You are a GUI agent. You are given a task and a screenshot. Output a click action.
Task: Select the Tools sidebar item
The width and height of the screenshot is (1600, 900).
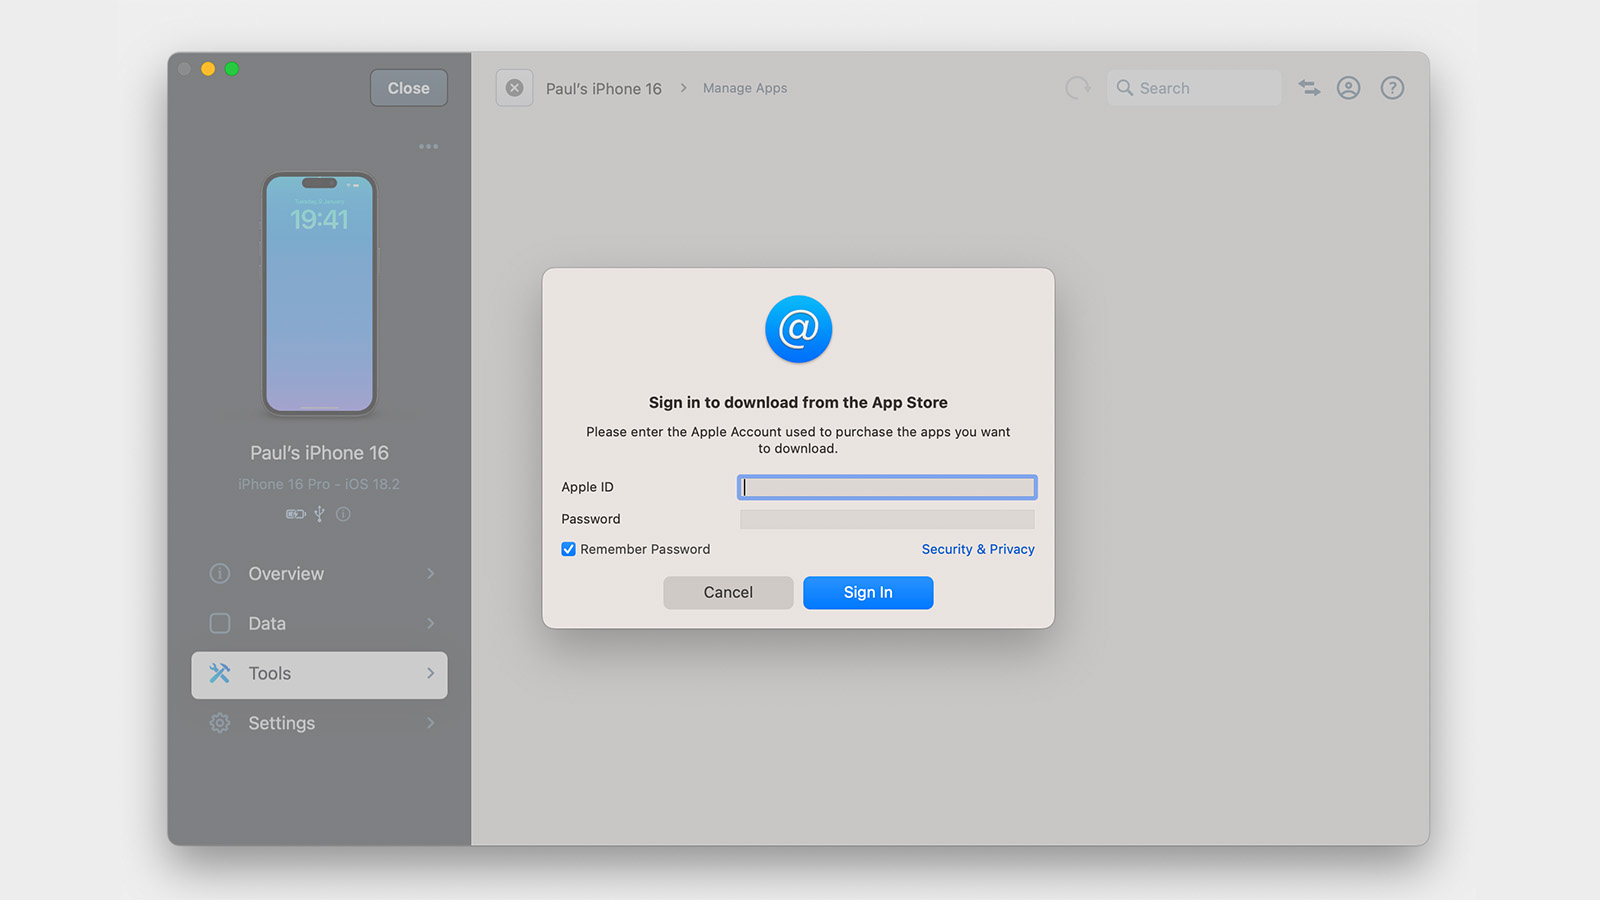coord(319,675)
